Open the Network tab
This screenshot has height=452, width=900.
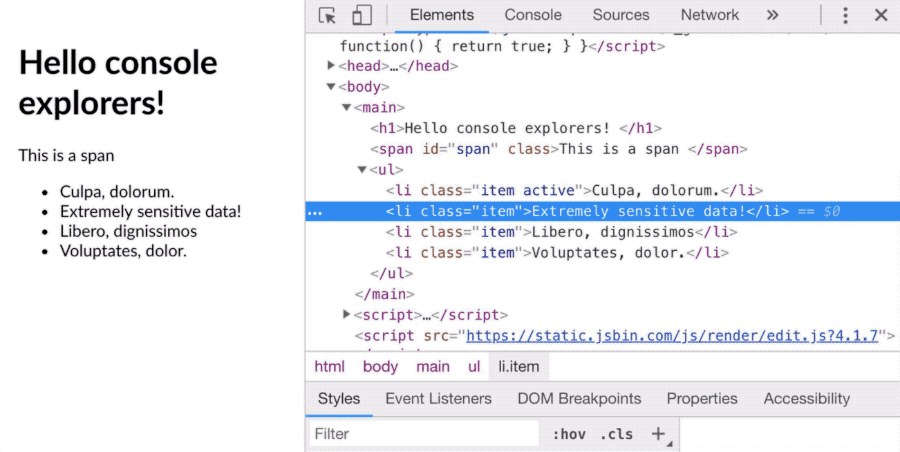pyautogui.click(x=709, y=15)
